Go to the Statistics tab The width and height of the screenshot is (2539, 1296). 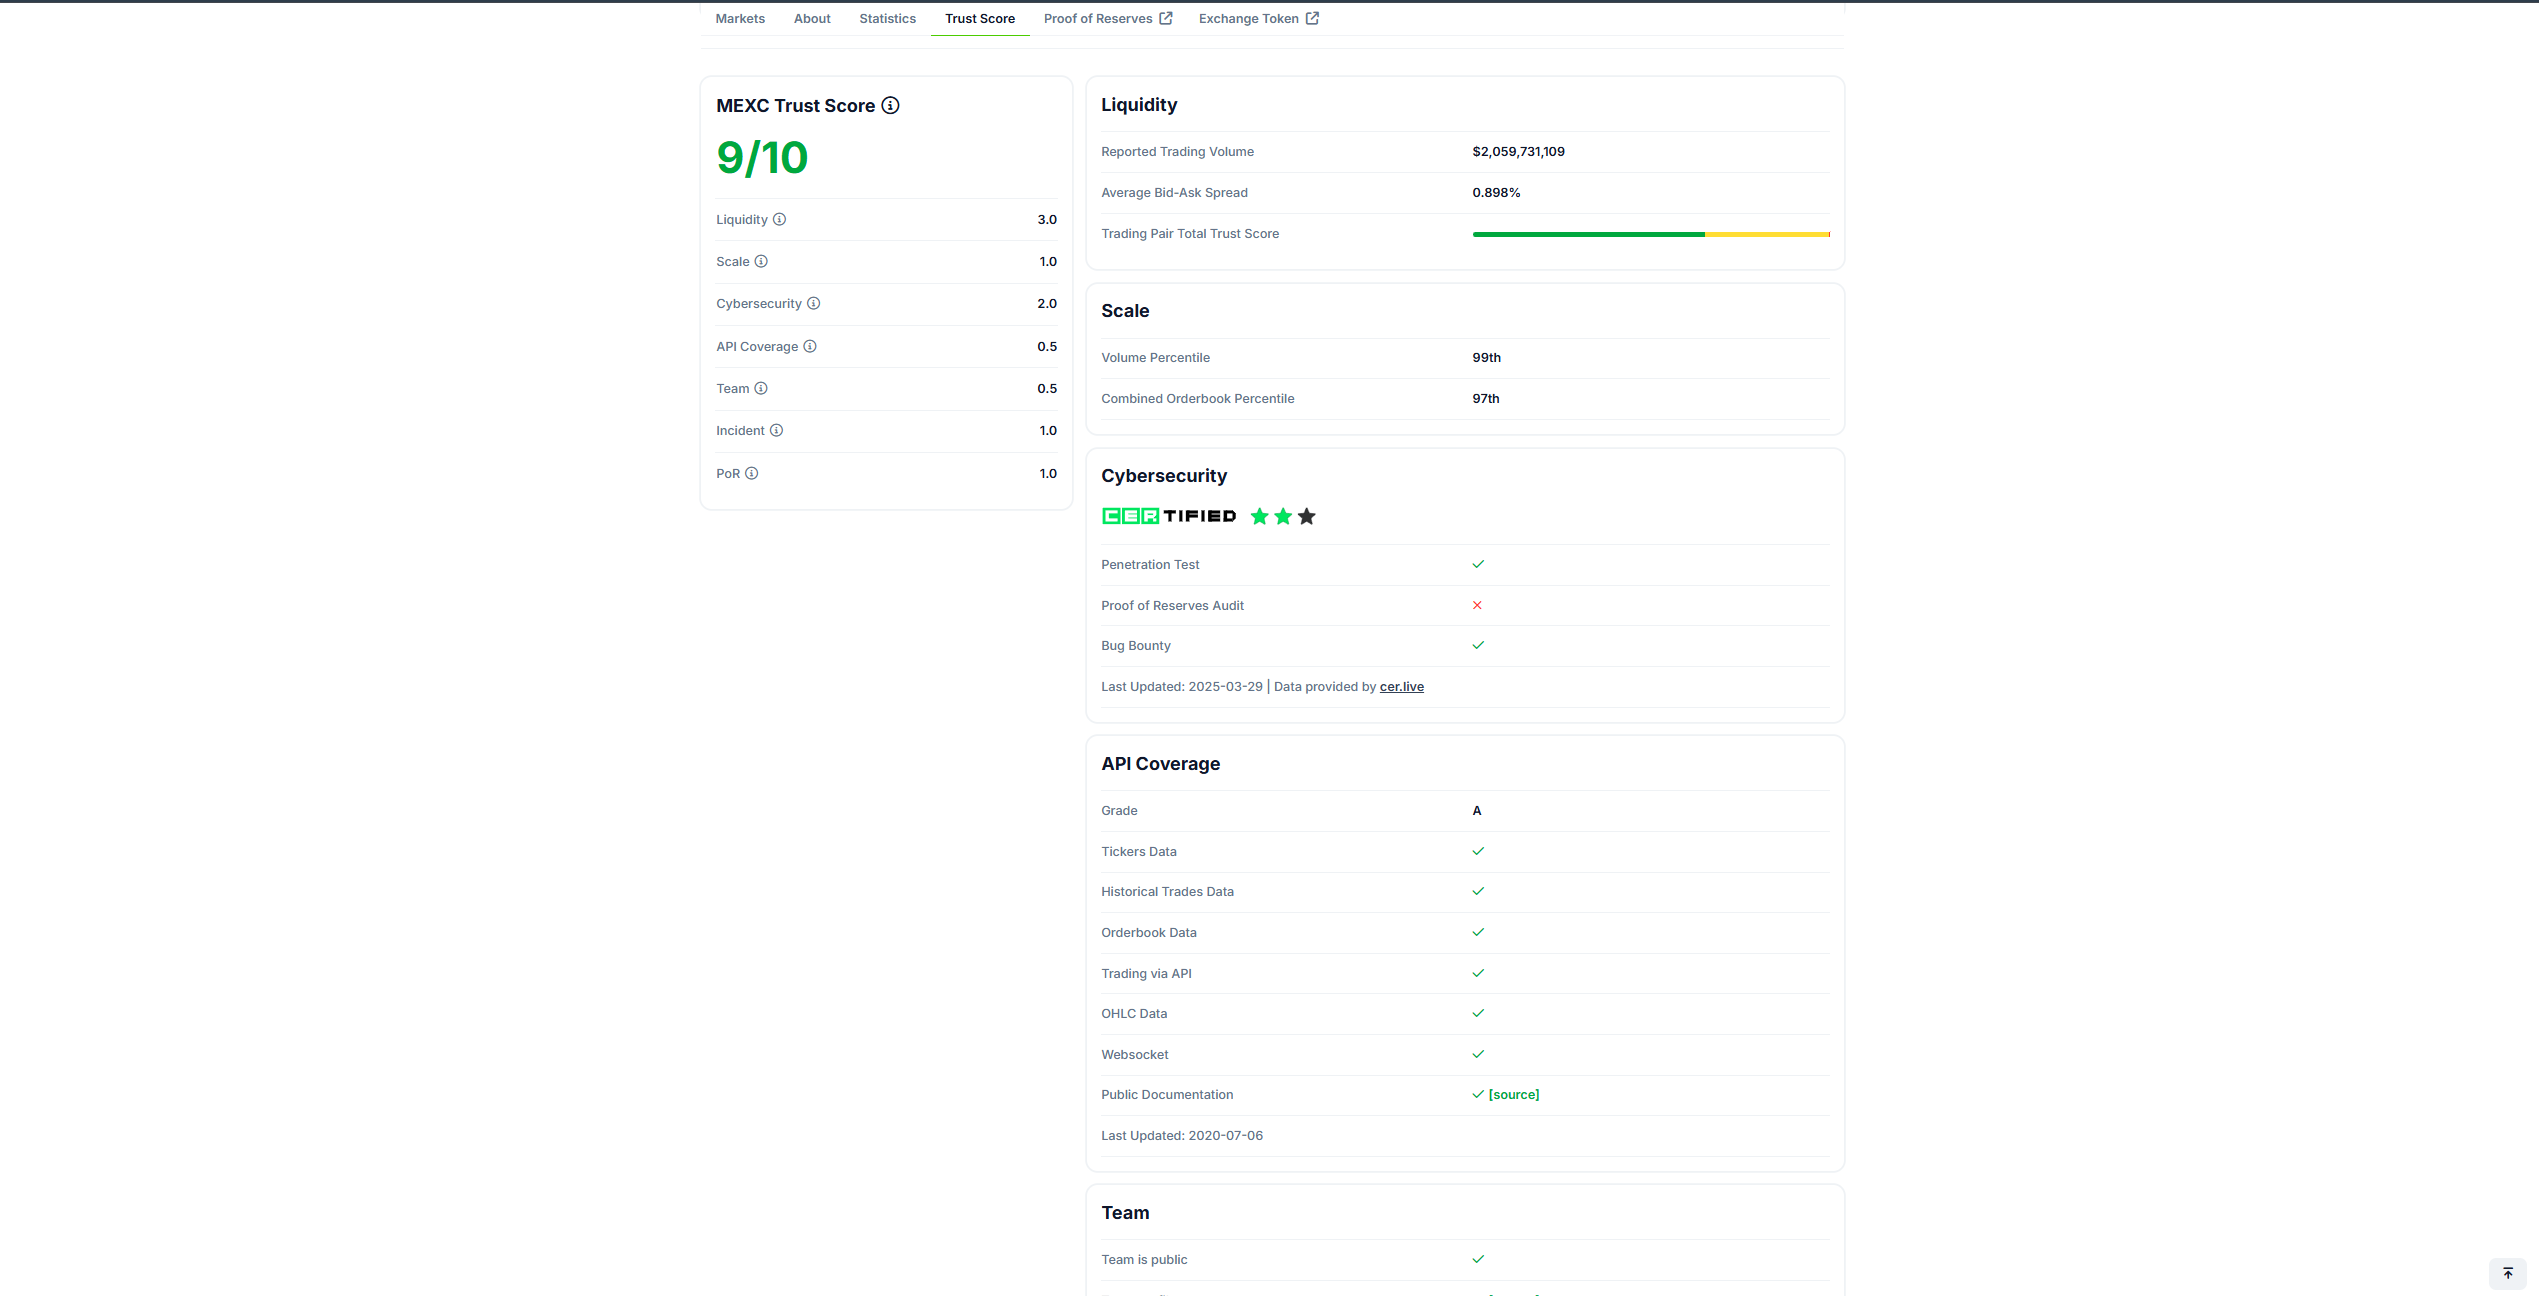(887, 18)
